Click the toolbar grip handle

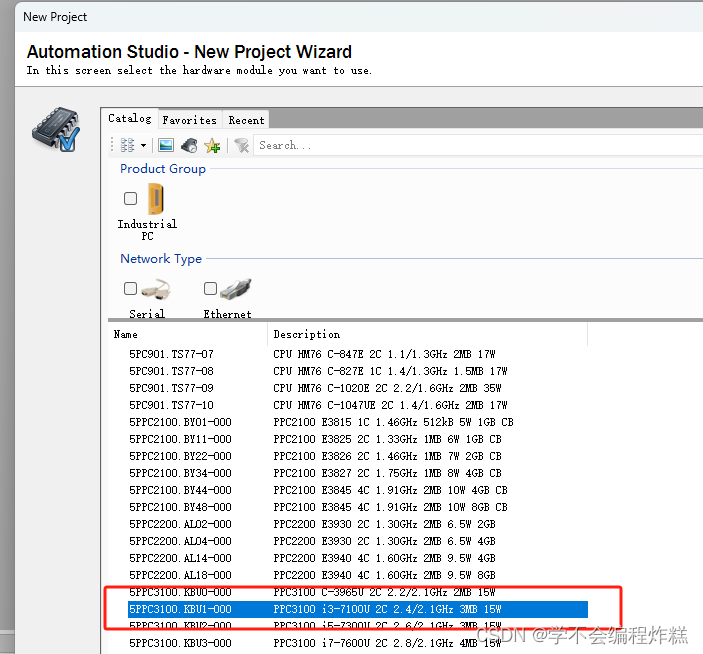112,145
